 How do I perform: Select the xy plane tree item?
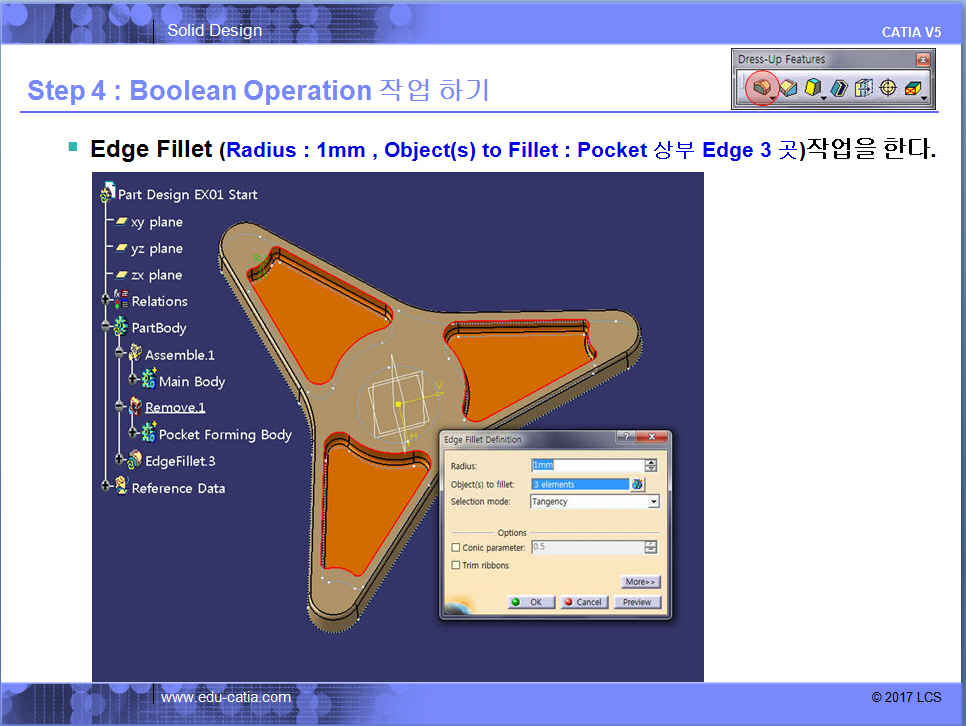(156, 222)
